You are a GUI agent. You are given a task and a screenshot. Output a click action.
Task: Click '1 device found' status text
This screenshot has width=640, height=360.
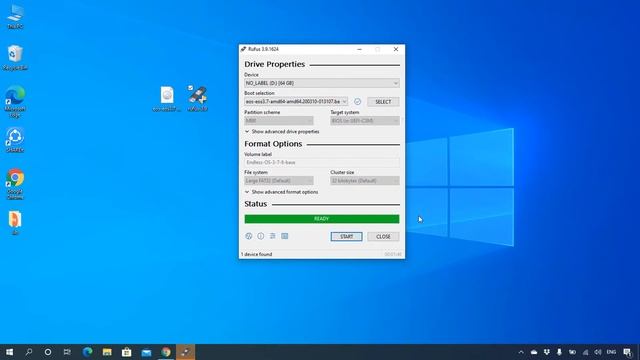point(256,254)
